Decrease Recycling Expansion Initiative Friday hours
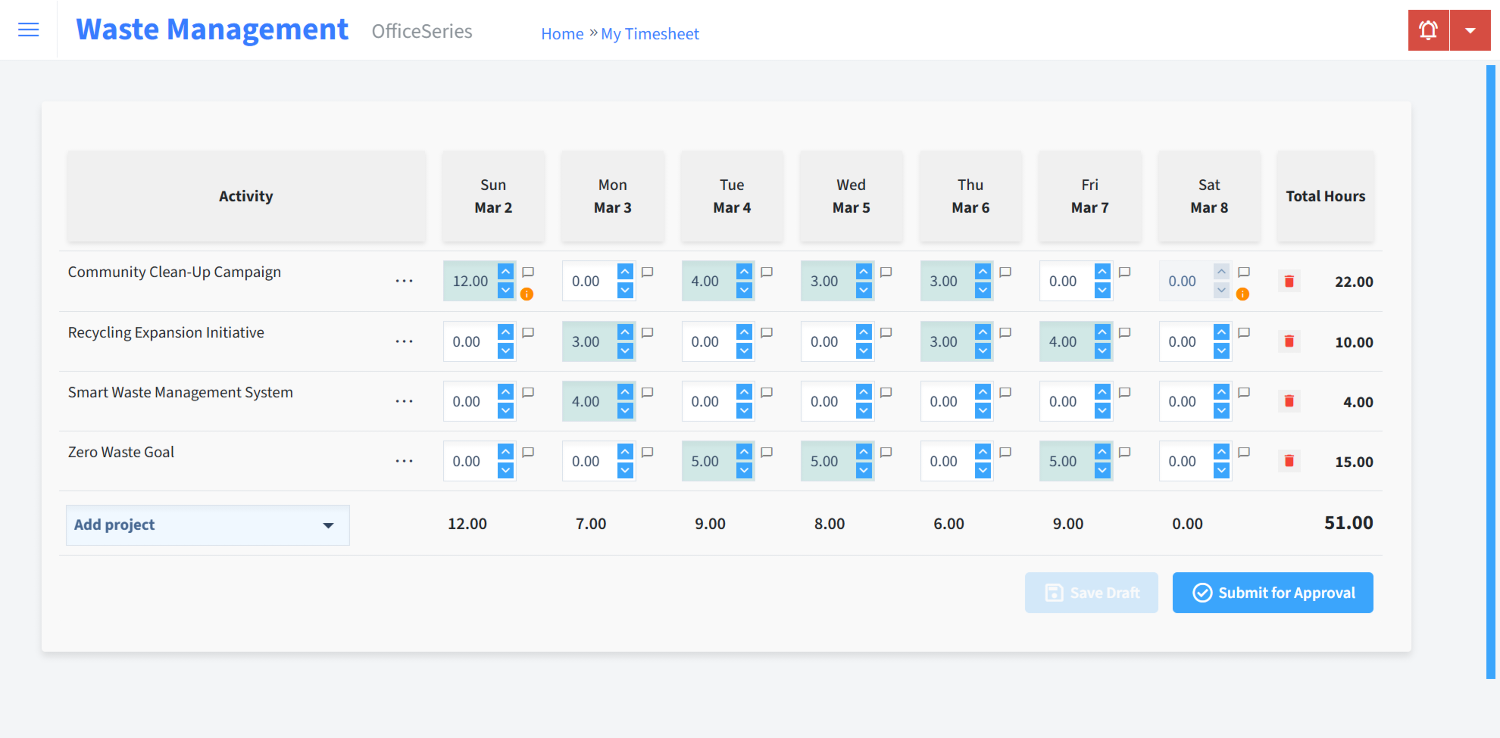The height and width of the screenshot is (738, 1500). (x=1102, y=351)
